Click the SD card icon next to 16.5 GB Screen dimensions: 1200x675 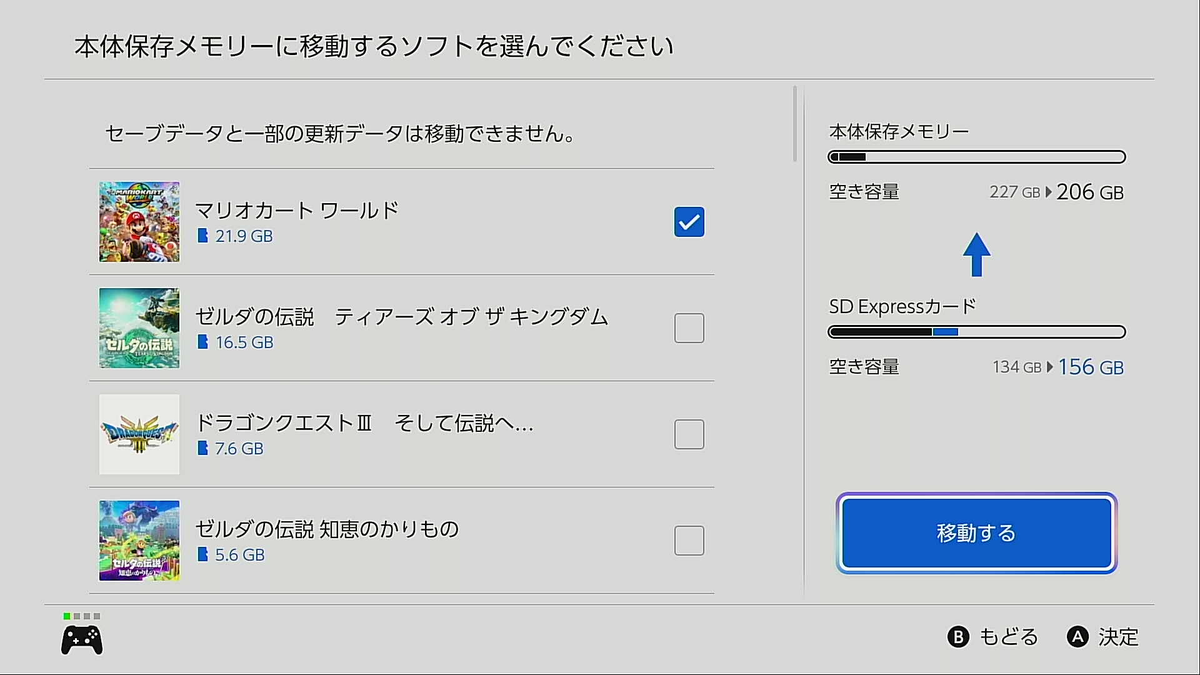203,343
